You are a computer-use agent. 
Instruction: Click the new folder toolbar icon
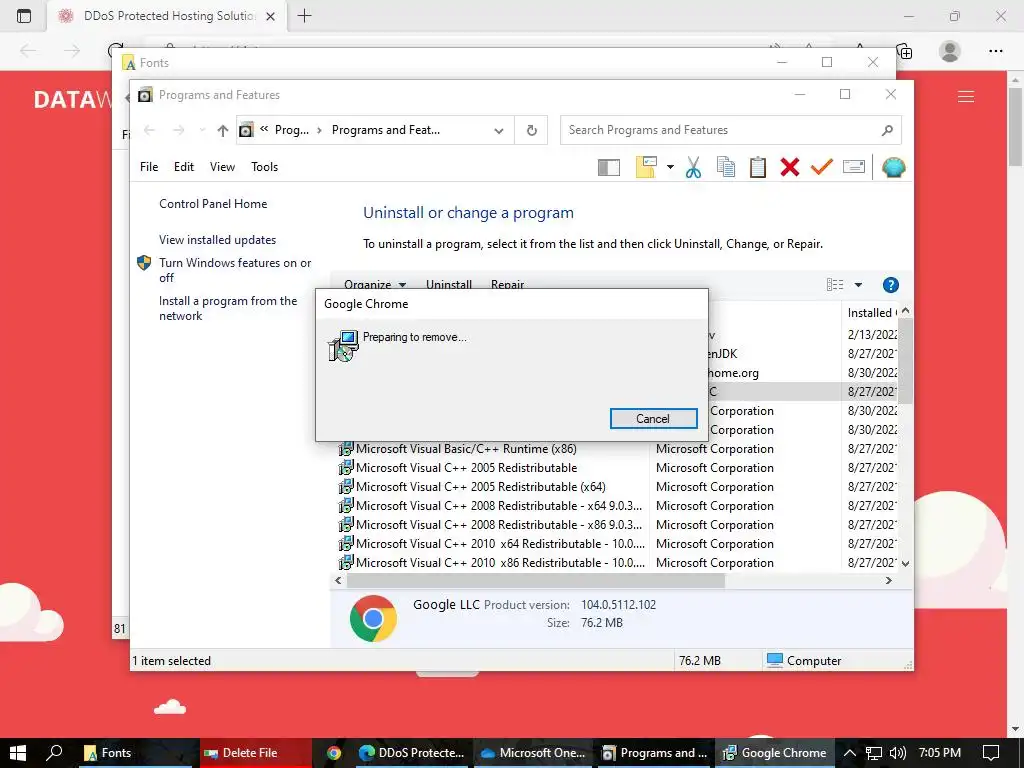pyautogui.click(x=646, y=167)
